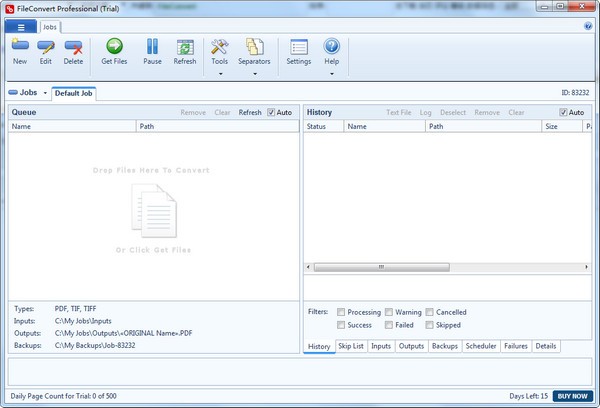The width and height of the screenshot is (600, 408).
Task: Sort History by Status column header
Action: tap(323, 126)
